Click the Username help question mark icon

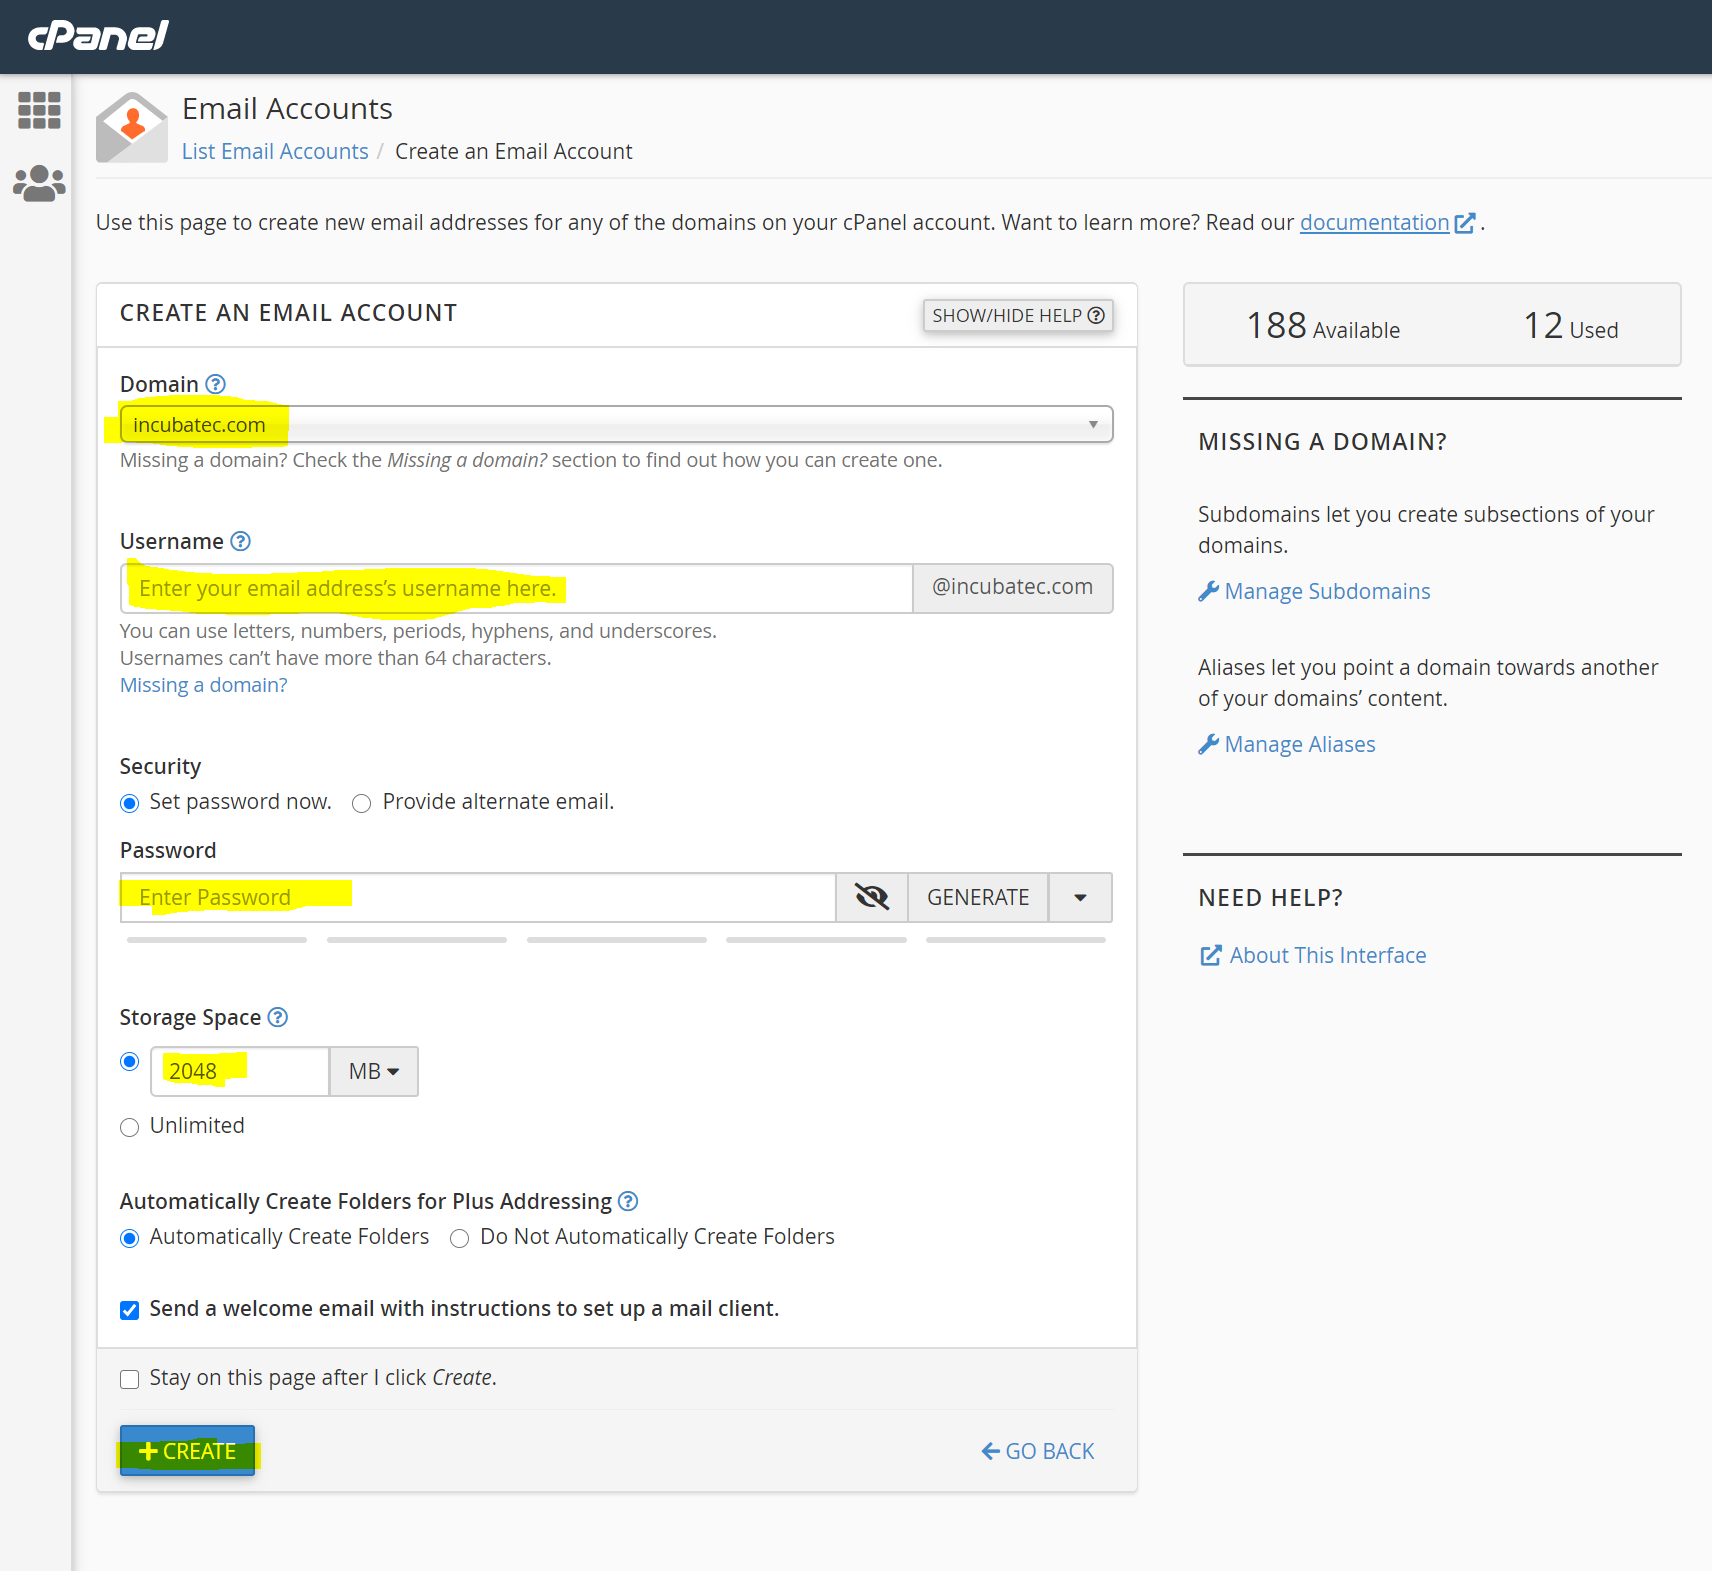click(240, 541)
